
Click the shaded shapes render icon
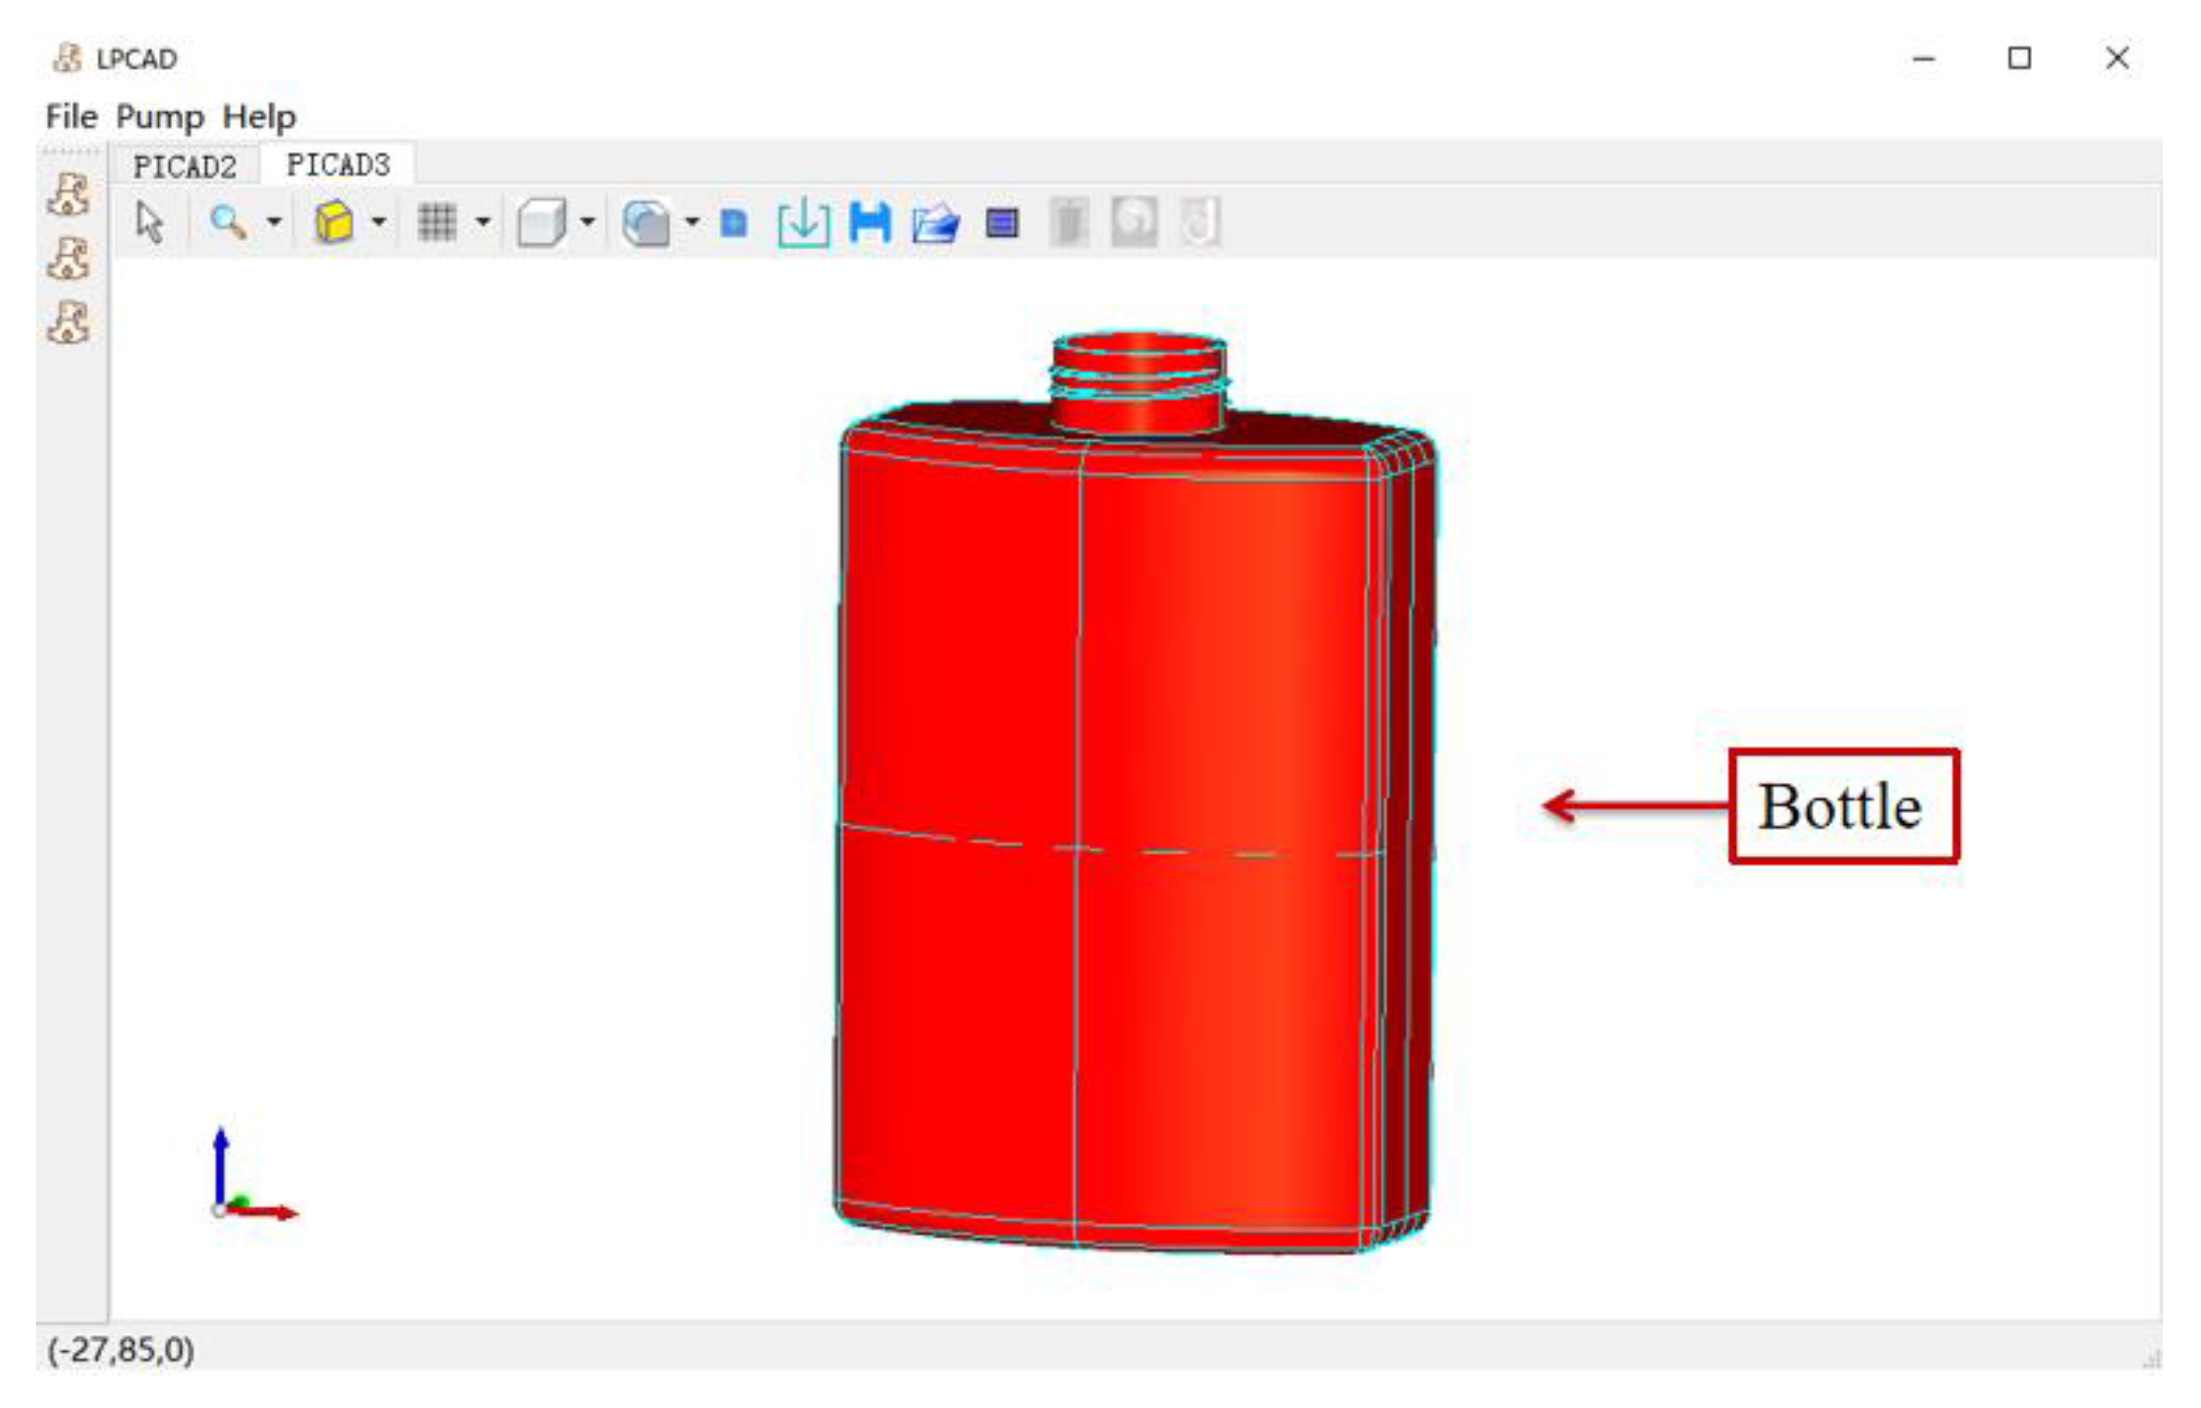[646, 222]
